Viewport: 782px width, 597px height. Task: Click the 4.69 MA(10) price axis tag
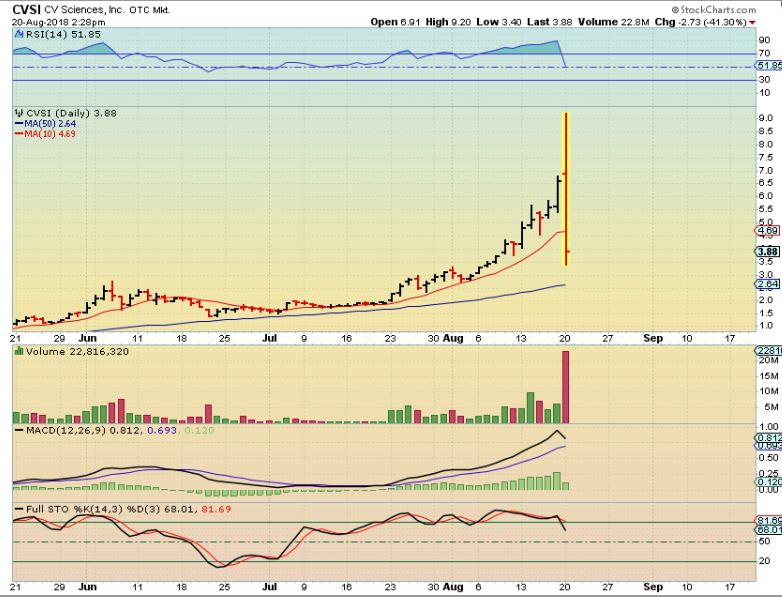point(768,230)
